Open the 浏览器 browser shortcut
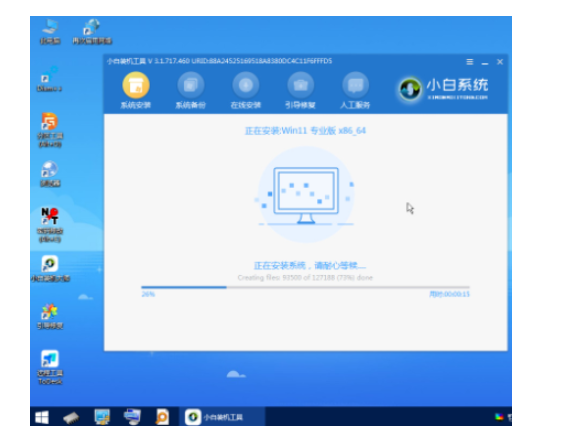 tap(50, 174)
